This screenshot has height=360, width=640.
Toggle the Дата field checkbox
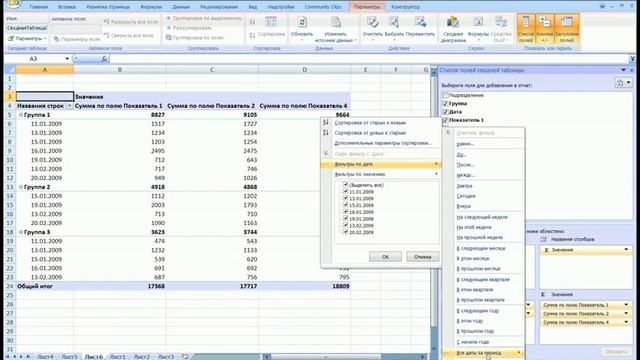pos(446,112)
